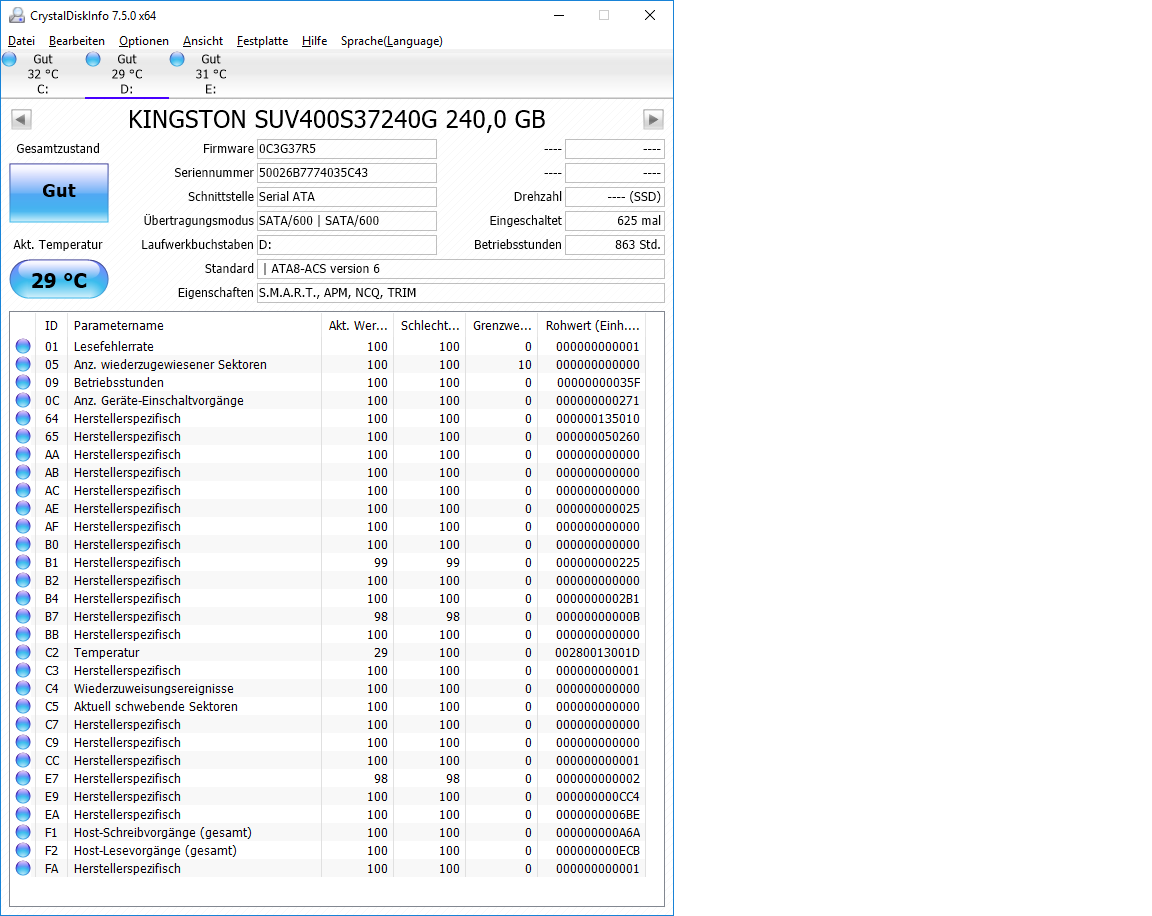1152x916 pixels.
Task: Open the Hilfe menu
Action: [314, 41]
